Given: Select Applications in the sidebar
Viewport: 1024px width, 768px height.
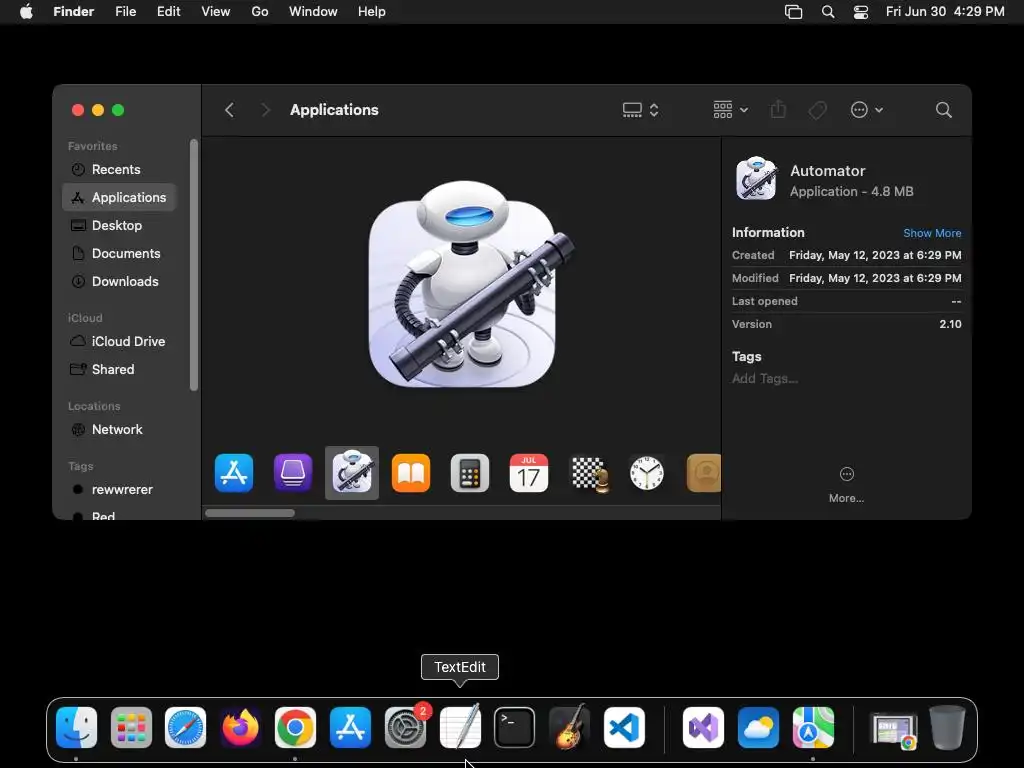Looking at the screenshot, I should click(x=119, y=197).
